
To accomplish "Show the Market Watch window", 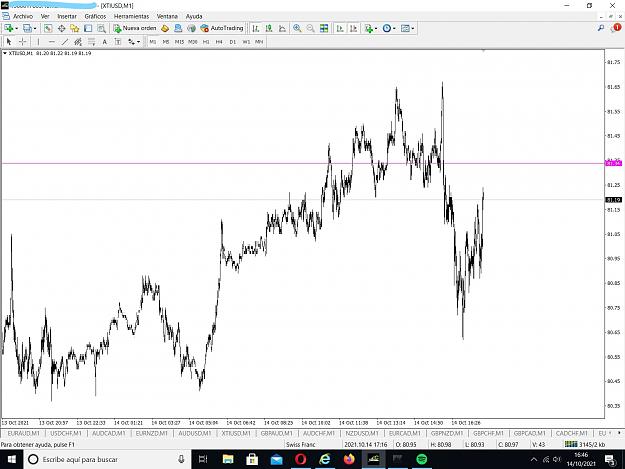I will coord(48,28).
